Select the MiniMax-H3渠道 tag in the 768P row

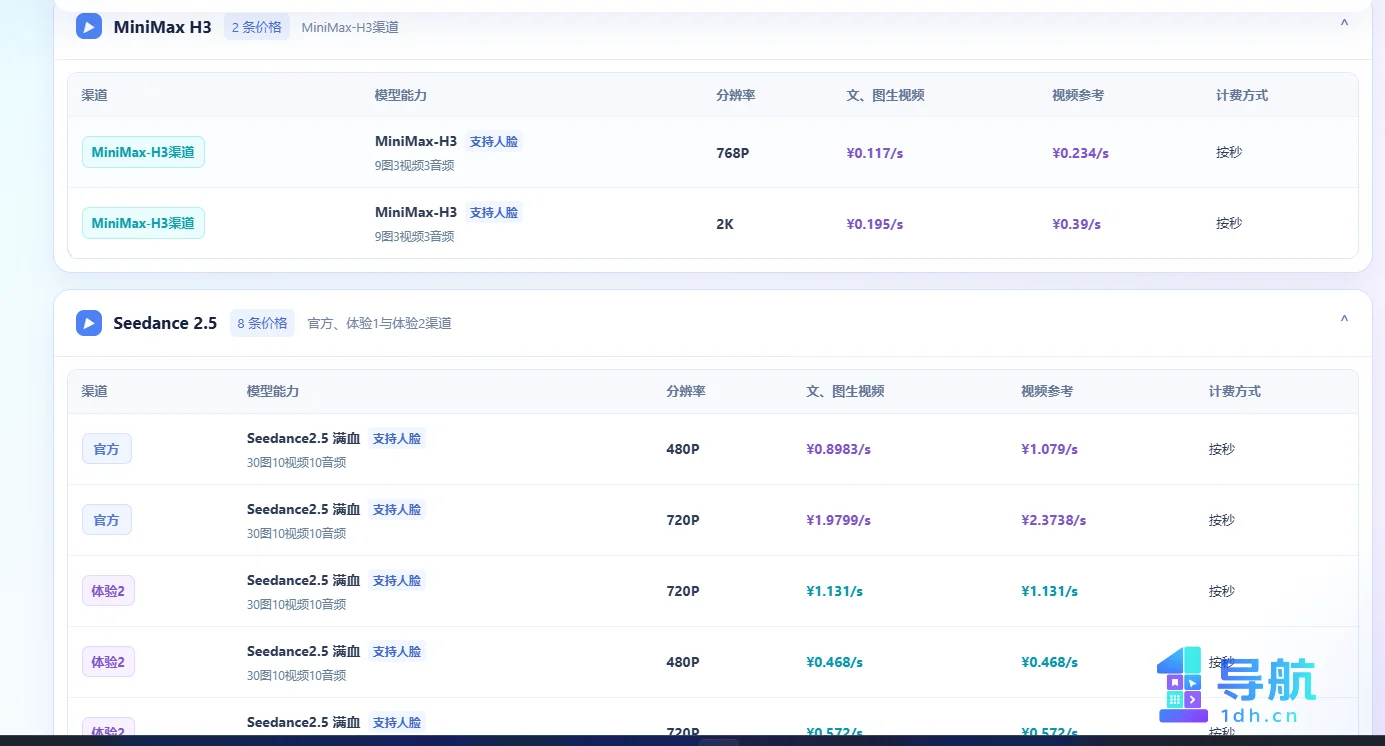click(x=143, y=152)
